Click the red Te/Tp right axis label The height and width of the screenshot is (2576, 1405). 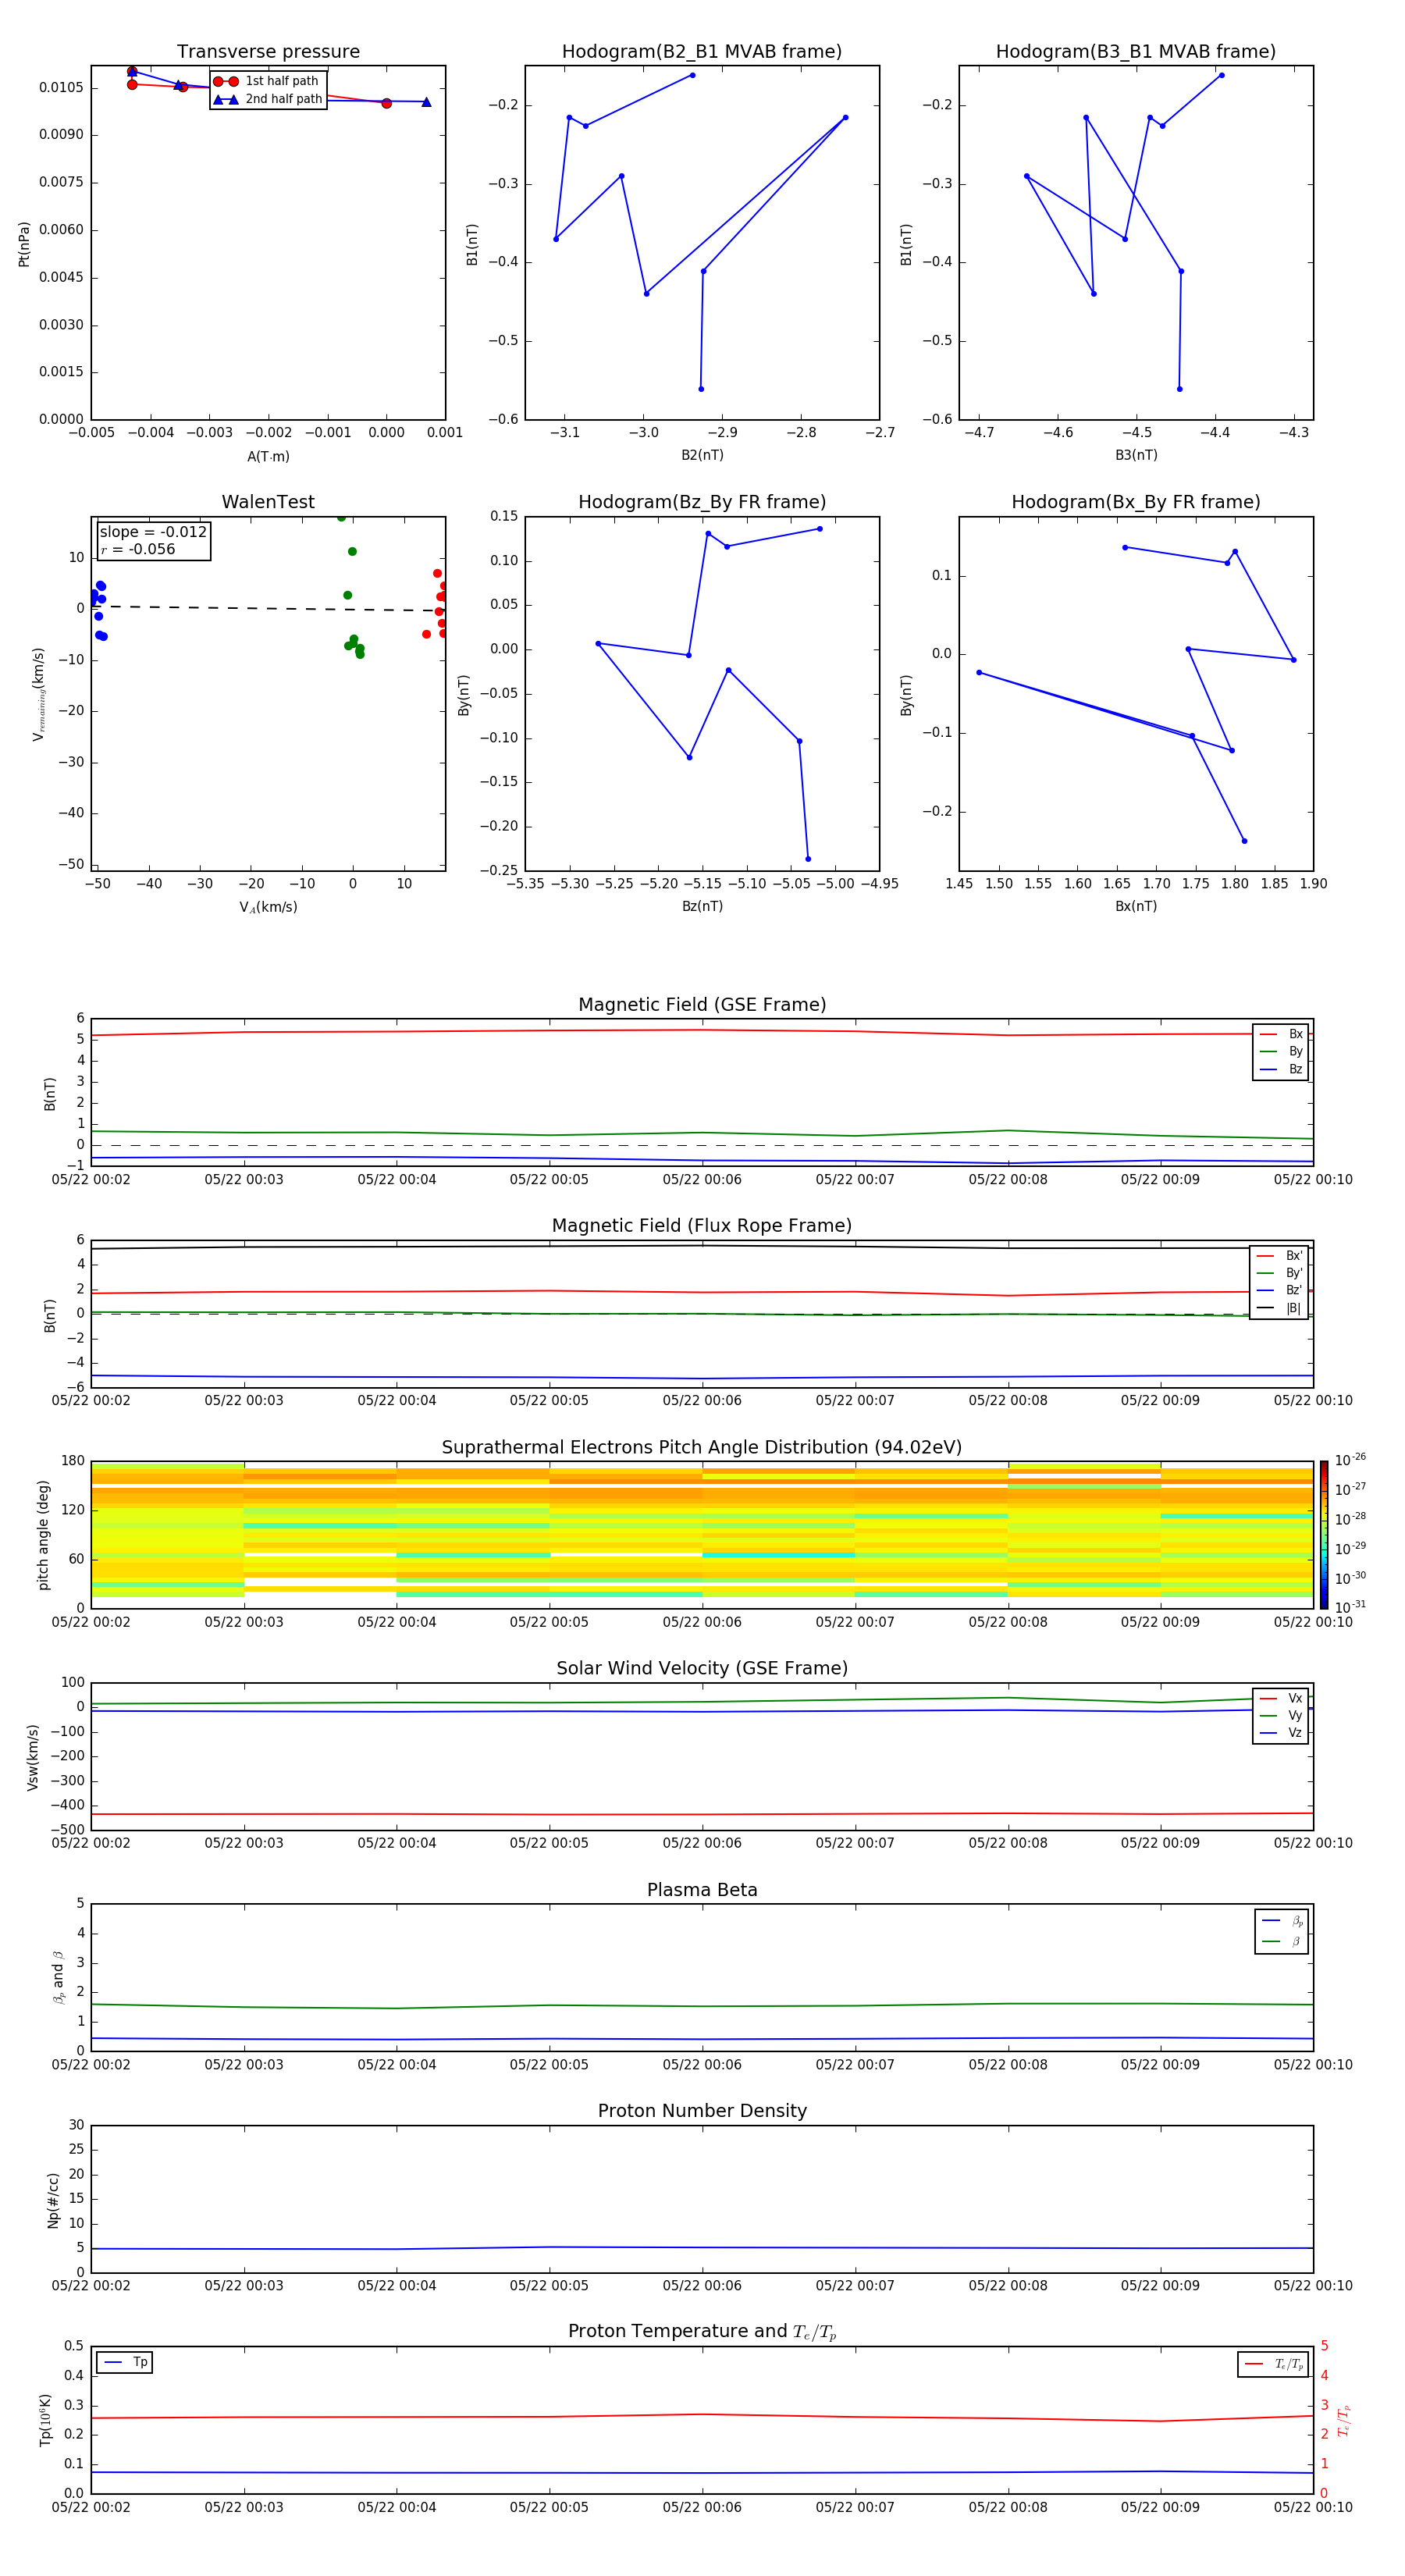pyautogui.click(x=1343, y=2420)
